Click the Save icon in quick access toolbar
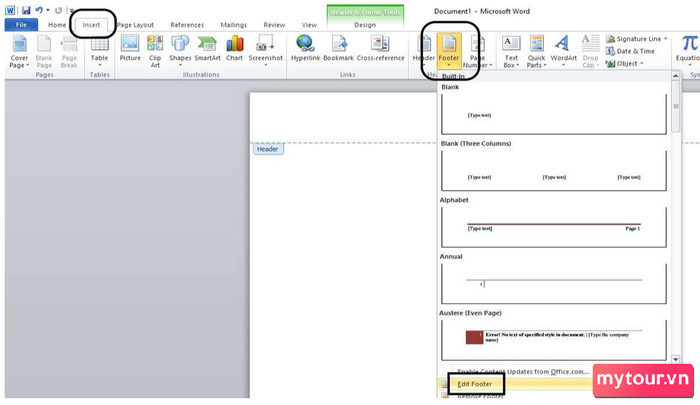The image size is (700, 405). tap(26, 10)
